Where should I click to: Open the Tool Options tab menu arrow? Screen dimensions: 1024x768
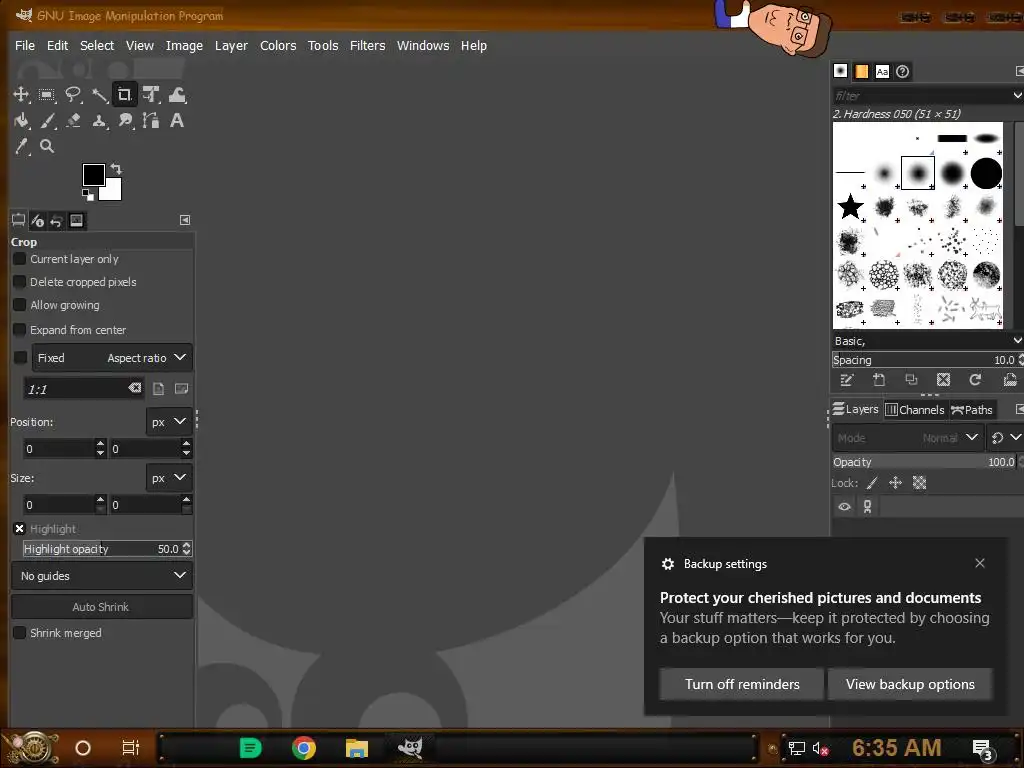185,220
